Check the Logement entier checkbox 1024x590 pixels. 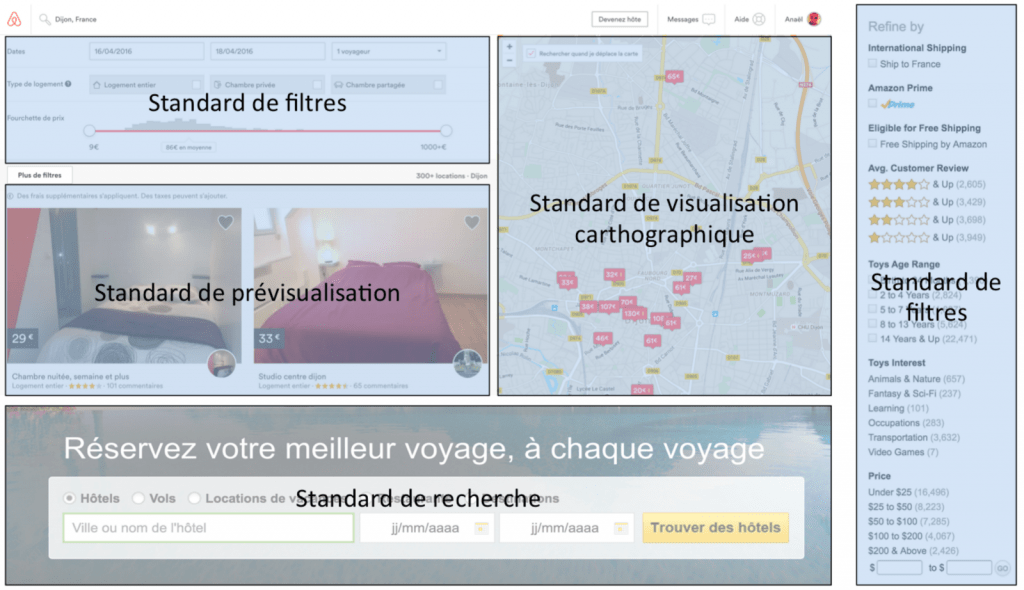point(195,85)
